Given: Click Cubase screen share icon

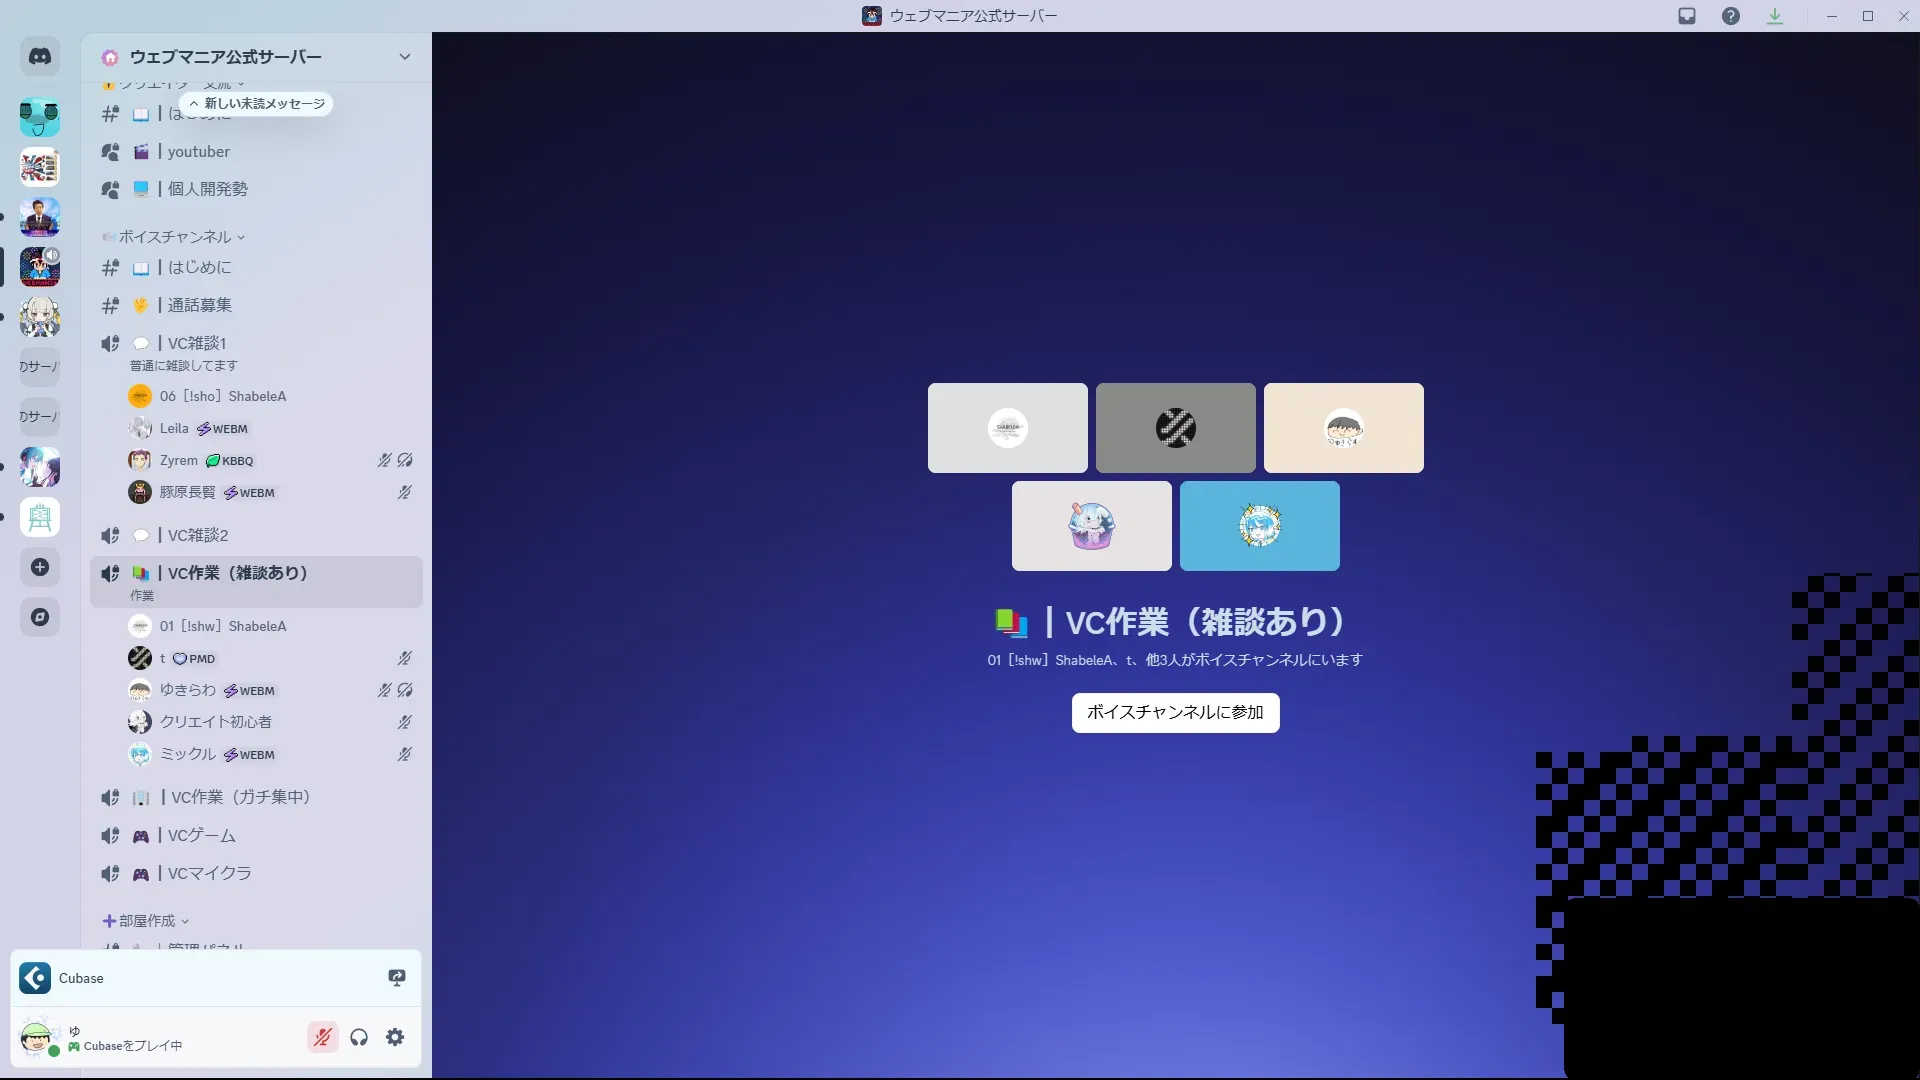Looking at the screenshot, I should 397,978.
